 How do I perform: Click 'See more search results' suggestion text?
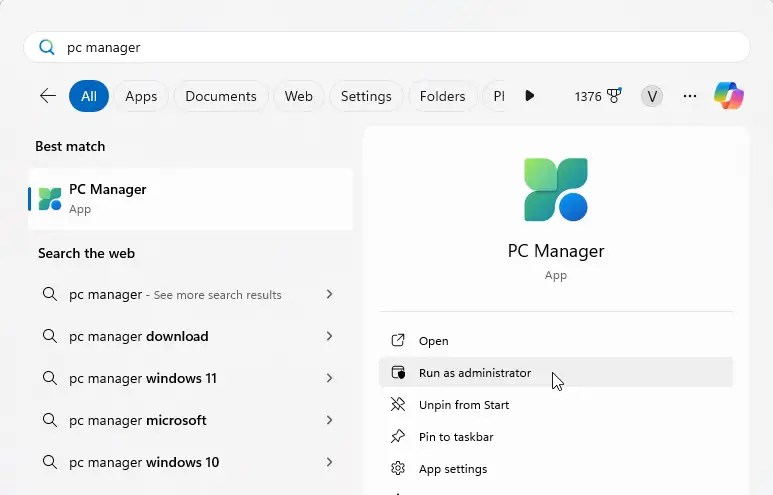point(217,295)
